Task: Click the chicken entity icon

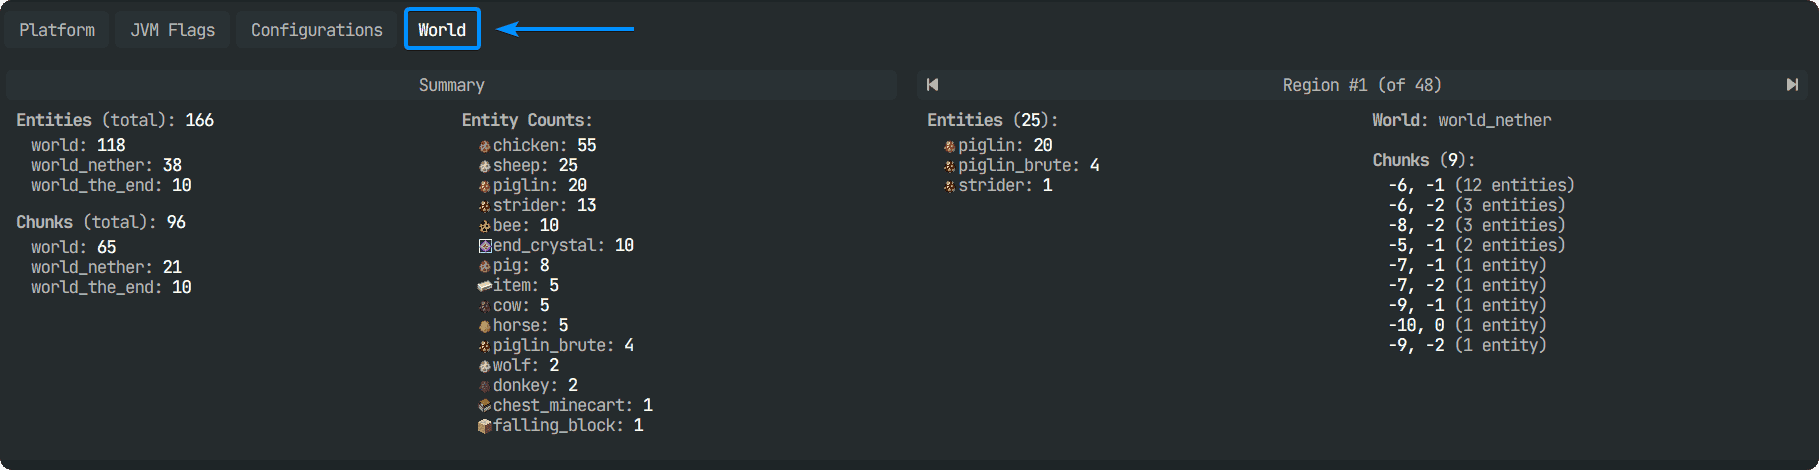Action: pyautogui.click(x=485, y=146)
